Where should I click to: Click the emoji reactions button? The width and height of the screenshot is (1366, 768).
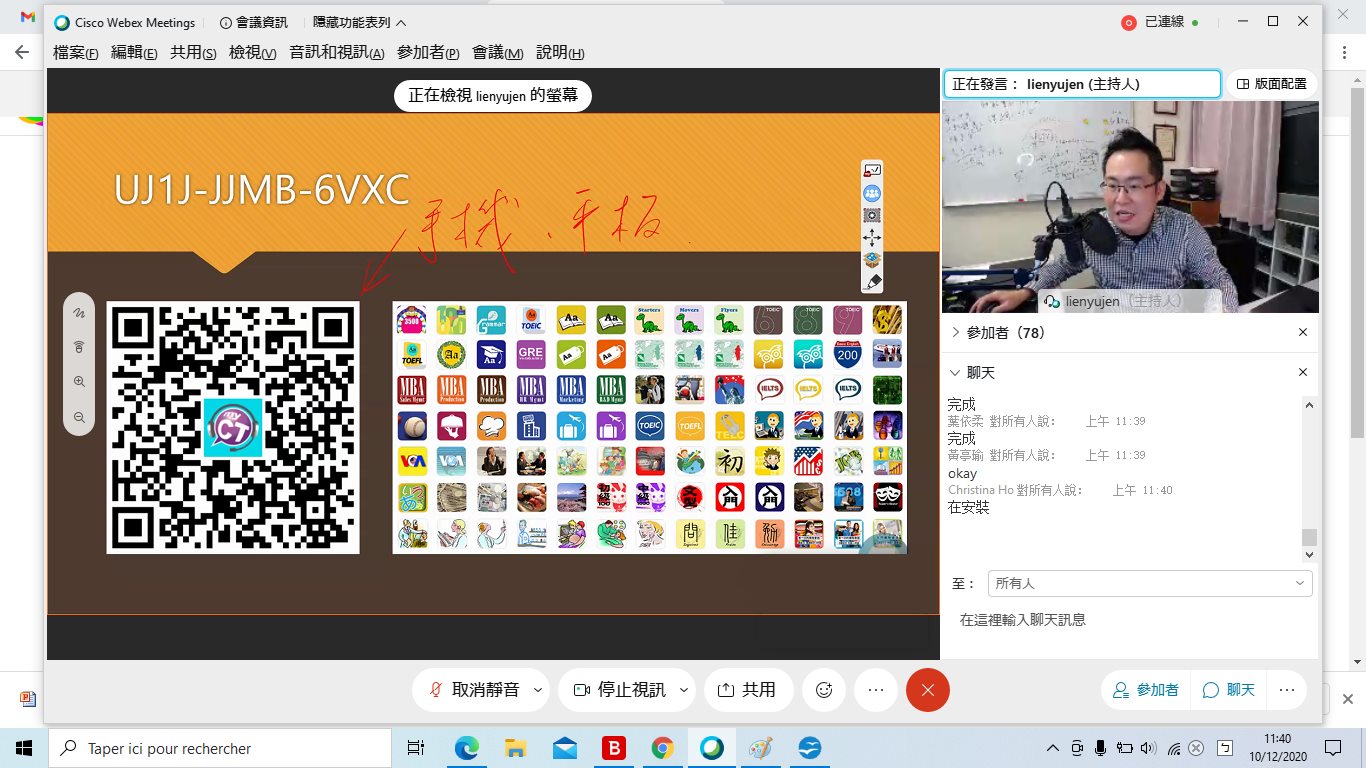[824, 690]
